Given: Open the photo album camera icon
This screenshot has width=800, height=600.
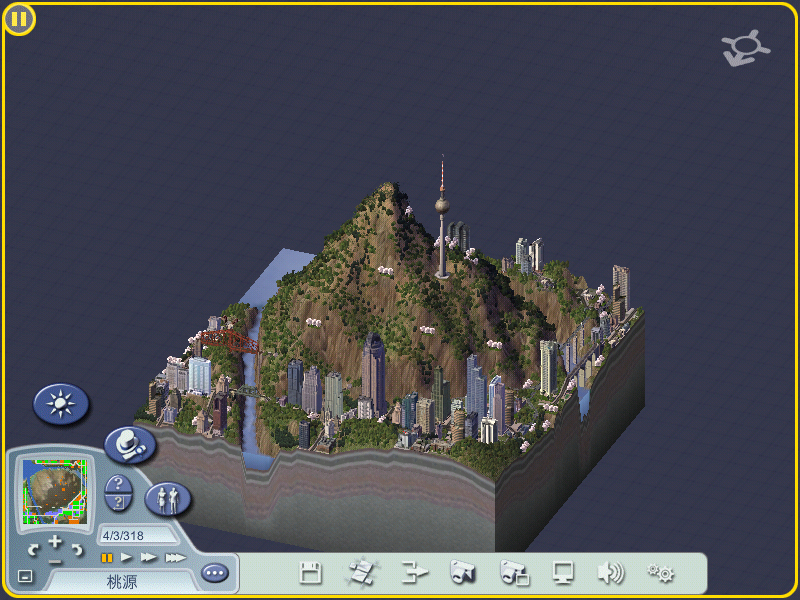Looking at the screenshot, I should pyautogui.click(x=514, y=572).
